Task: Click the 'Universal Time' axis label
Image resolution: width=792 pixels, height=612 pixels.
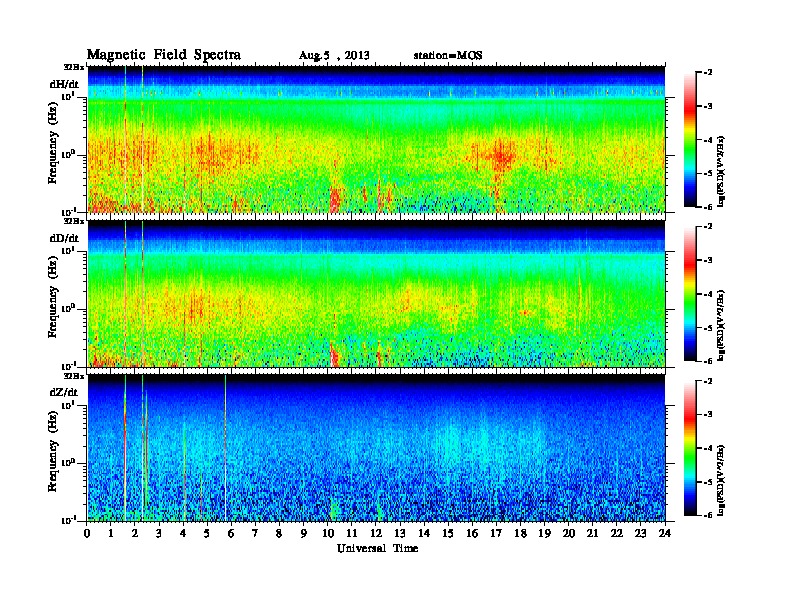Action: coord(377,548)
